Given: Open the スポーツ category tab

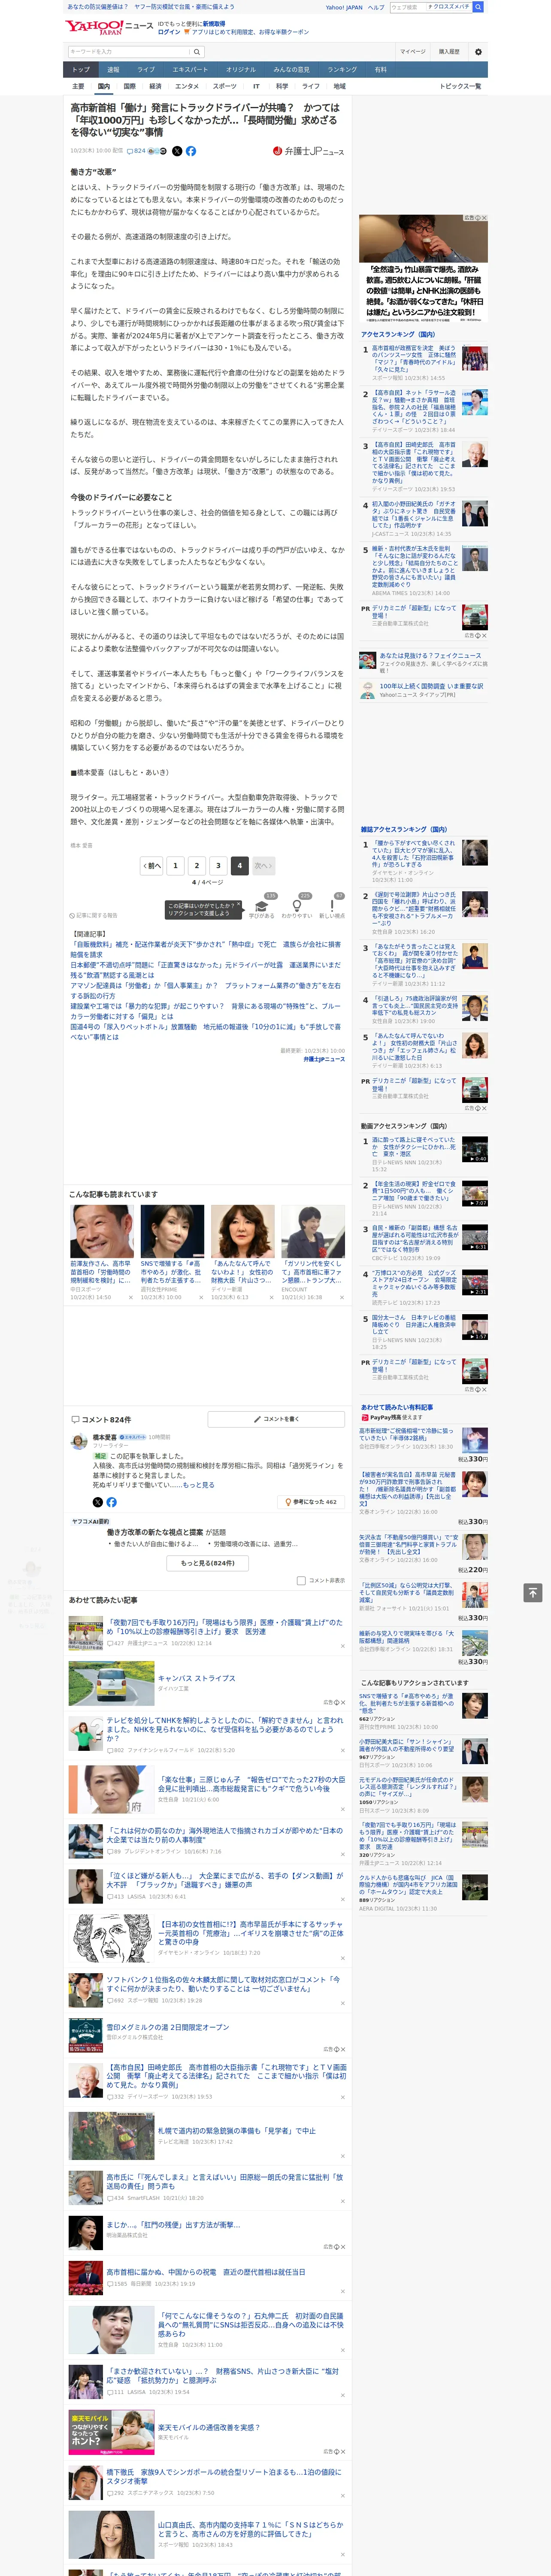Looking at the screenshot, I should click(225, 86).
